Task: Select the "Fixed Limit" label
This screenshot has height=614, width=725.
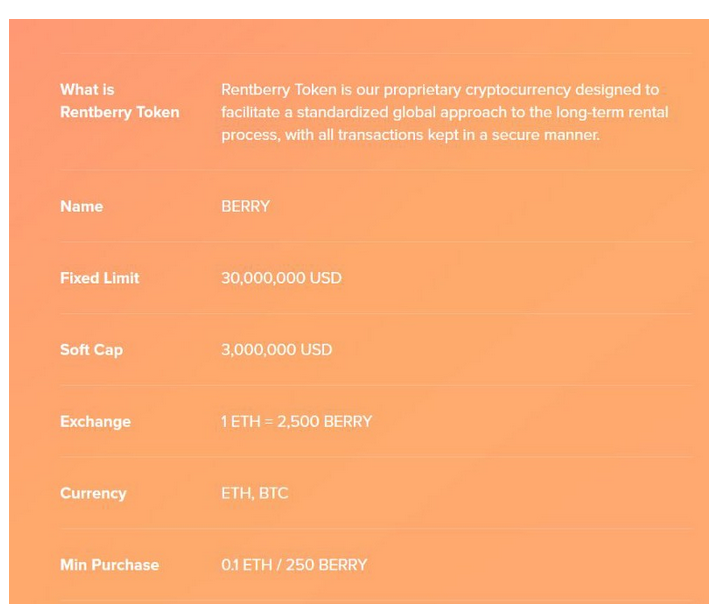Action: [x=99, y=278]
